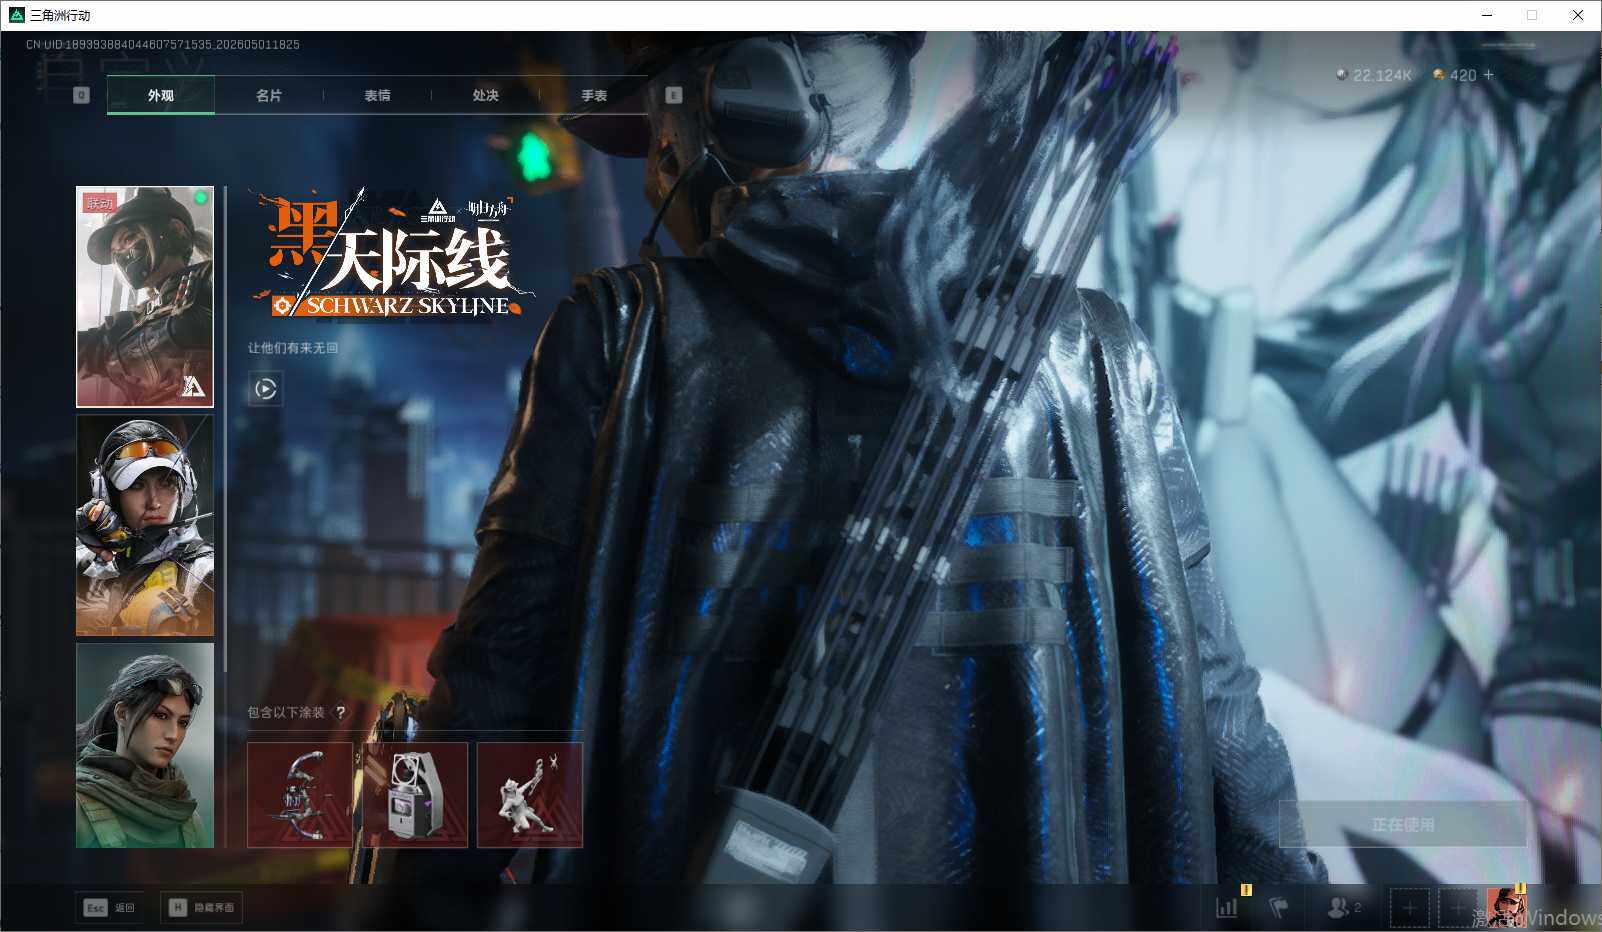Click the Q previous-tab key hint

tap(82, 95)
